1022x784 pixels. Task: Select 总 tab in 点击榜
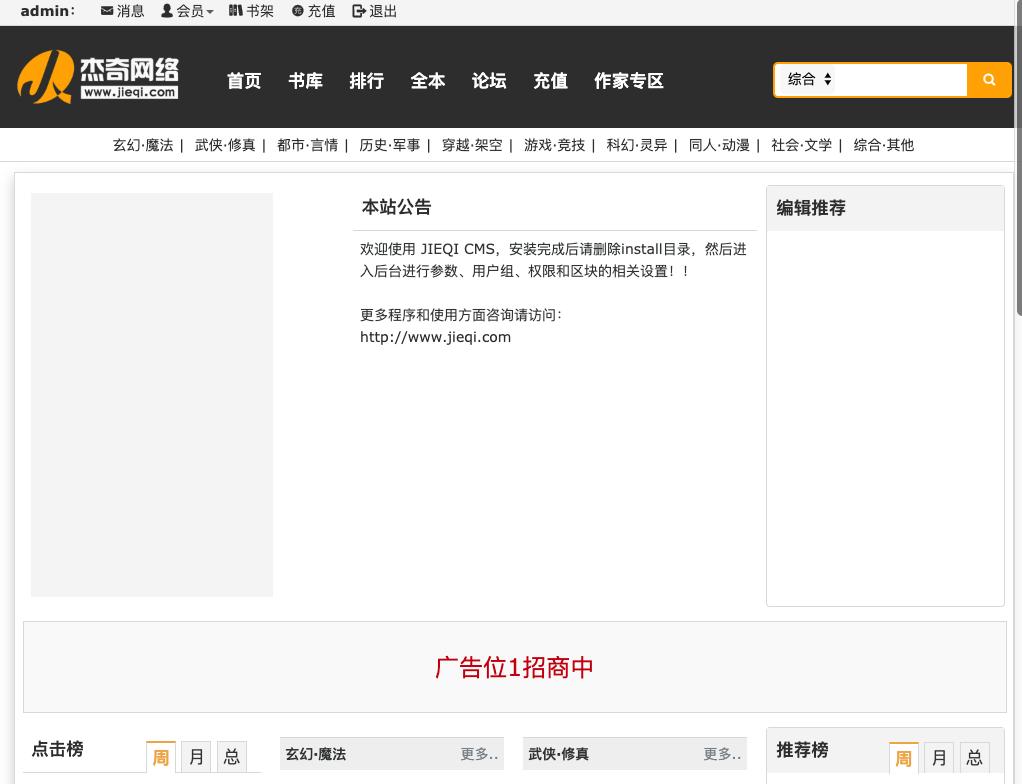pos(231,757)
